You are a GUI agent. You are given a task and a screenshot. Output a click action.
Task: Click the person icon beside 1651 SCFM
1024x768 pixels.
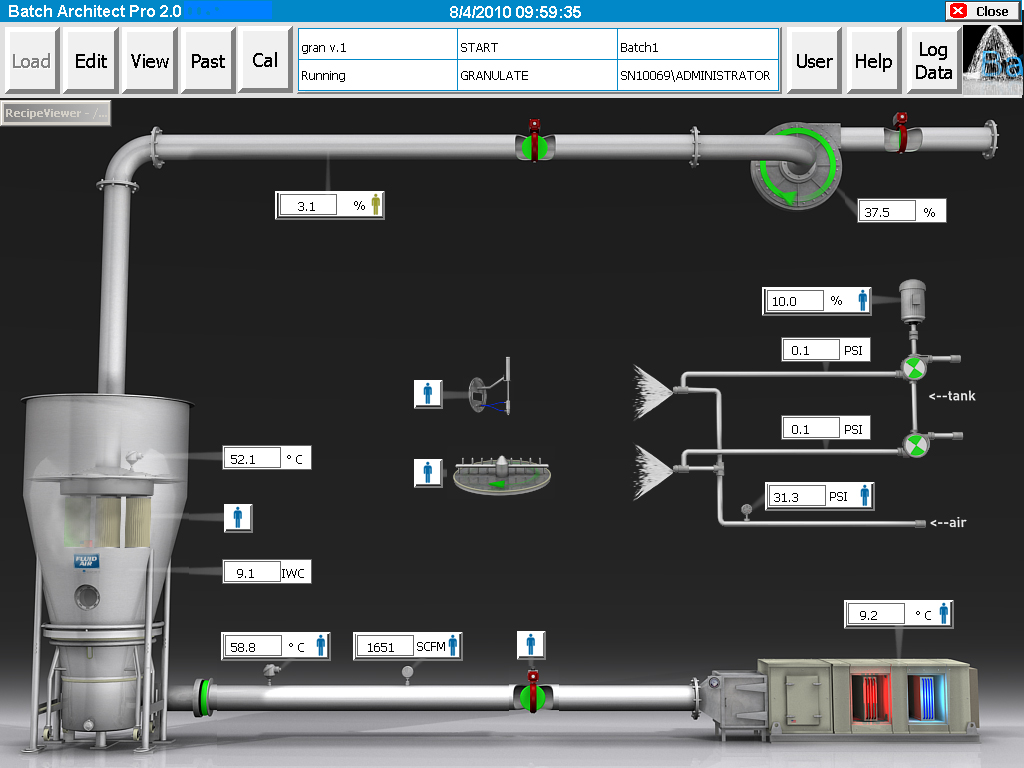(x=453, y=646)
